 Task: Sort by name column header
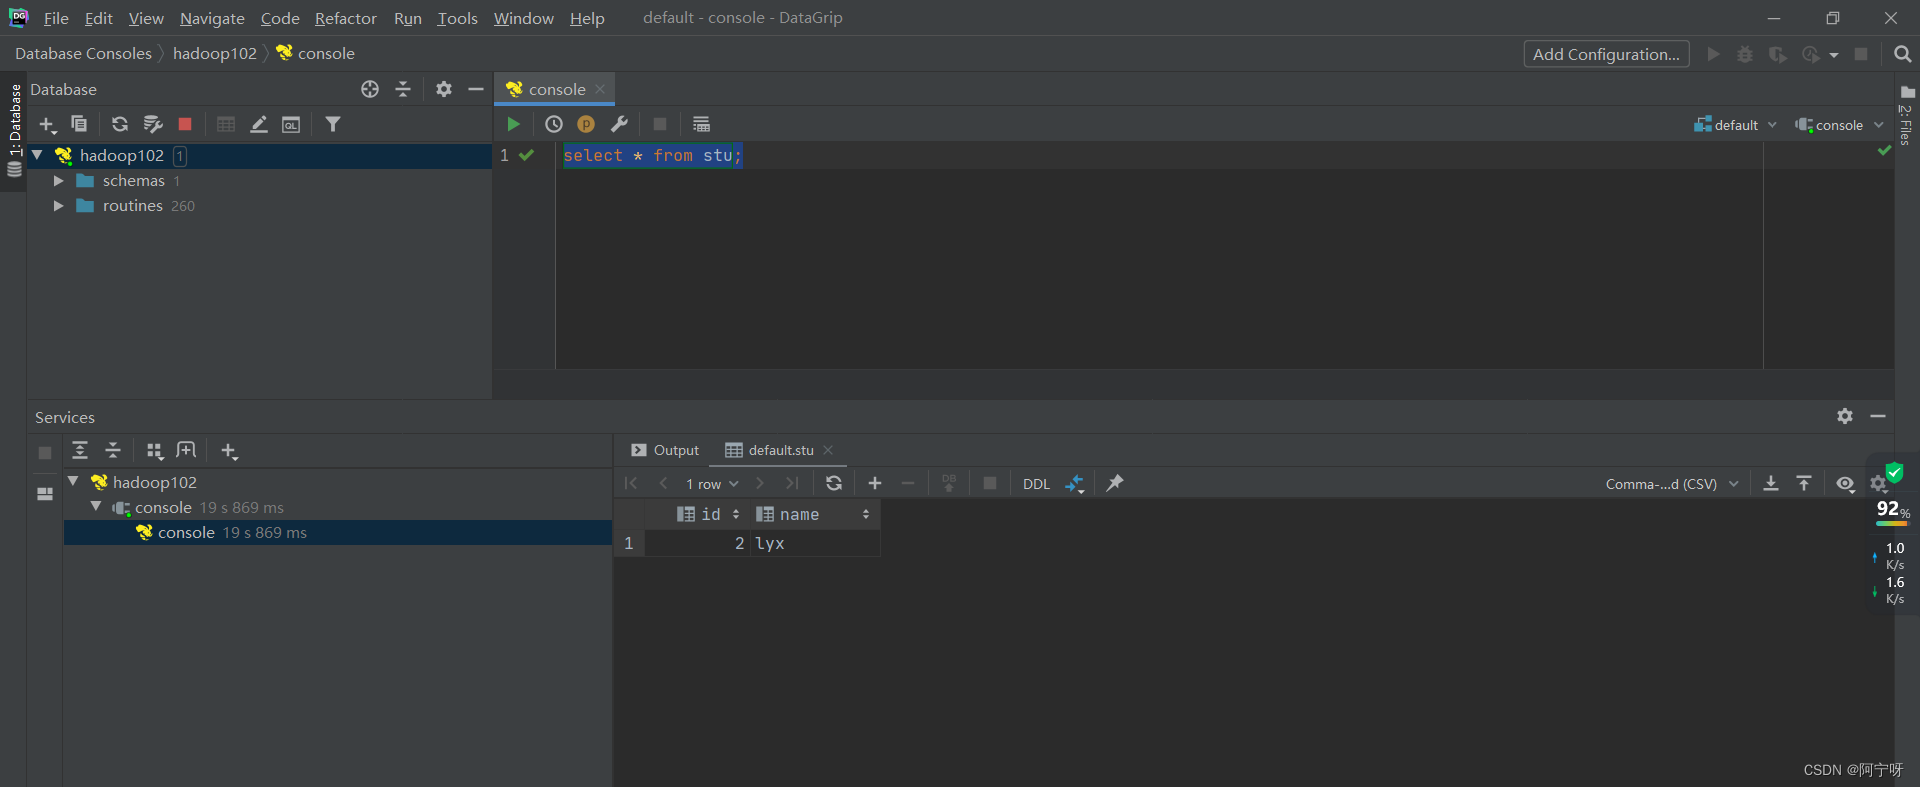(813, 514)
